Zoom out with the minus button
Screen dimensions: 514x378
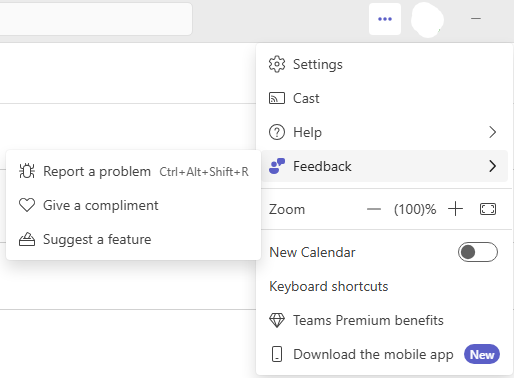[x=374, y=209]
